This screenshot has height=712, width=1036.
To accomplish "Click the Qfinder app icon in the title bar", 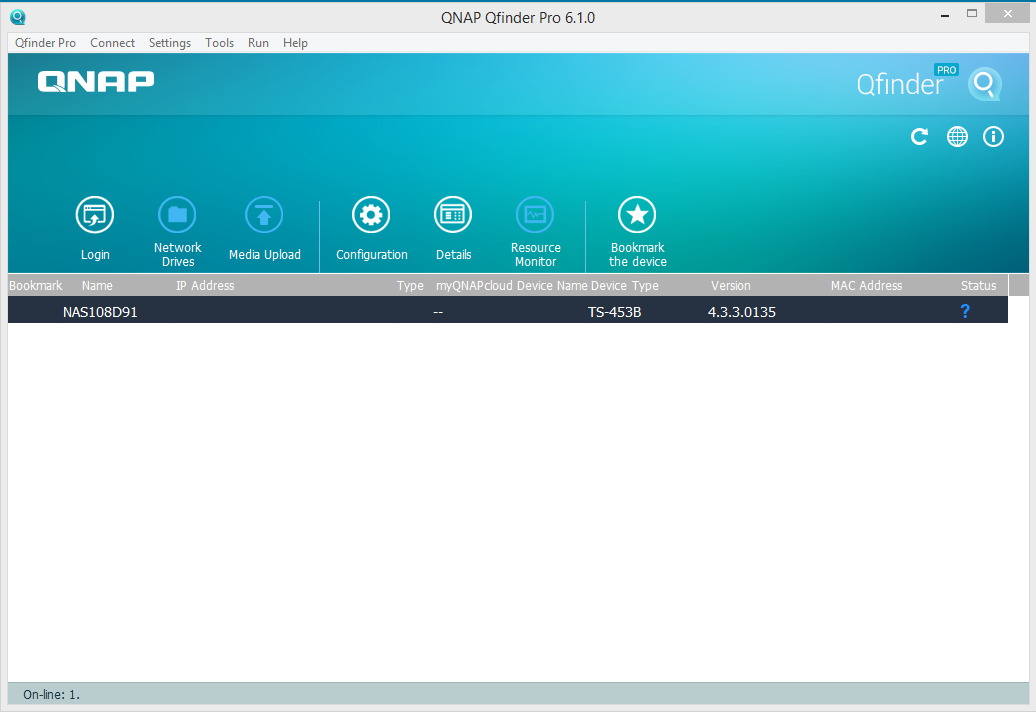I will click(18, 17).
